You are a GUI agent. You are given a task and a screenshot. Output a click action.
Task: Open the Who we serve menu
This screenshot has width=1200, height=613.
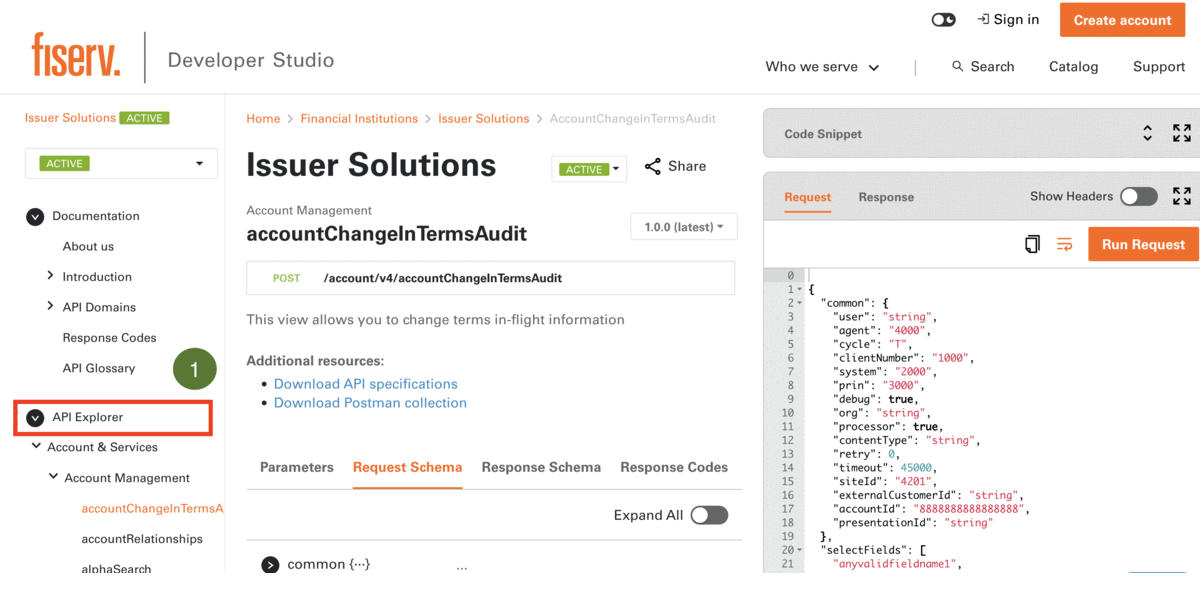tap(822, 67)
